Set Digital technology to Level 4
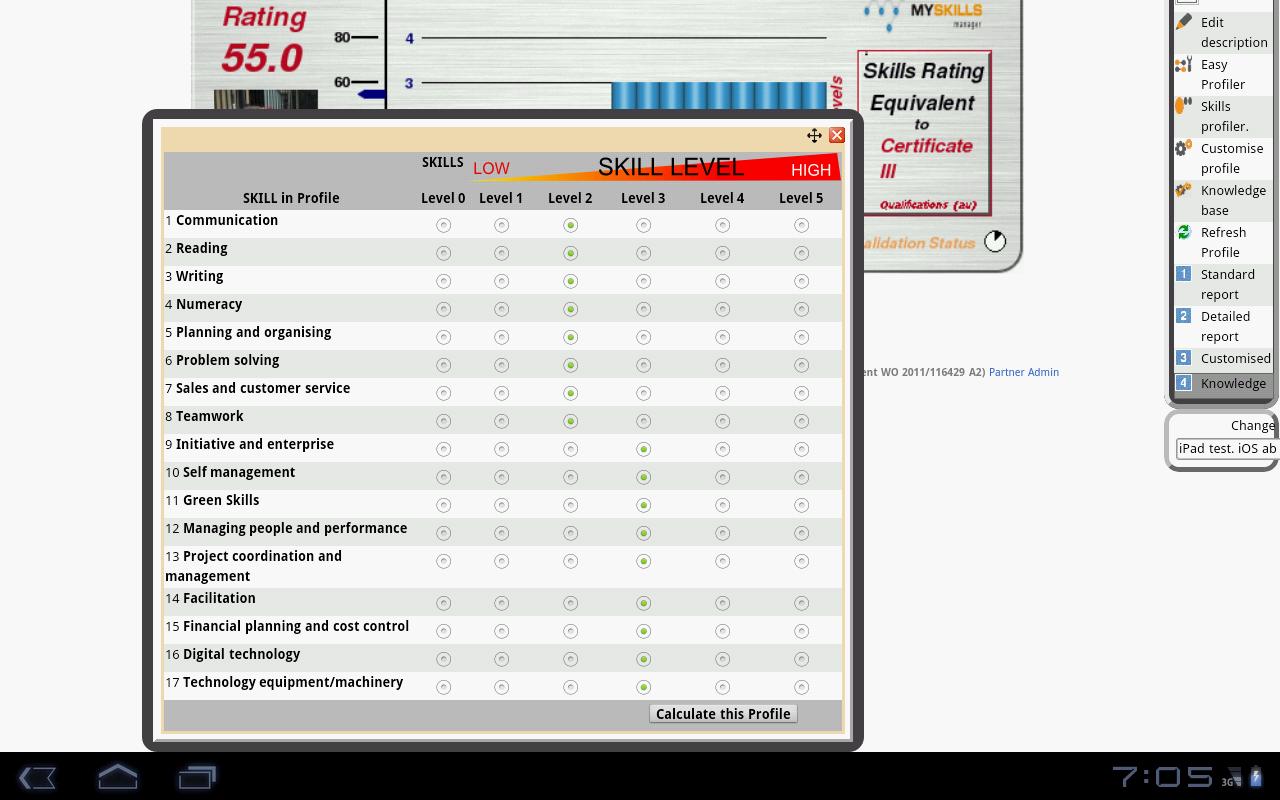The height and width of the screenshot is (800, 1280). [x=722, y=659]
